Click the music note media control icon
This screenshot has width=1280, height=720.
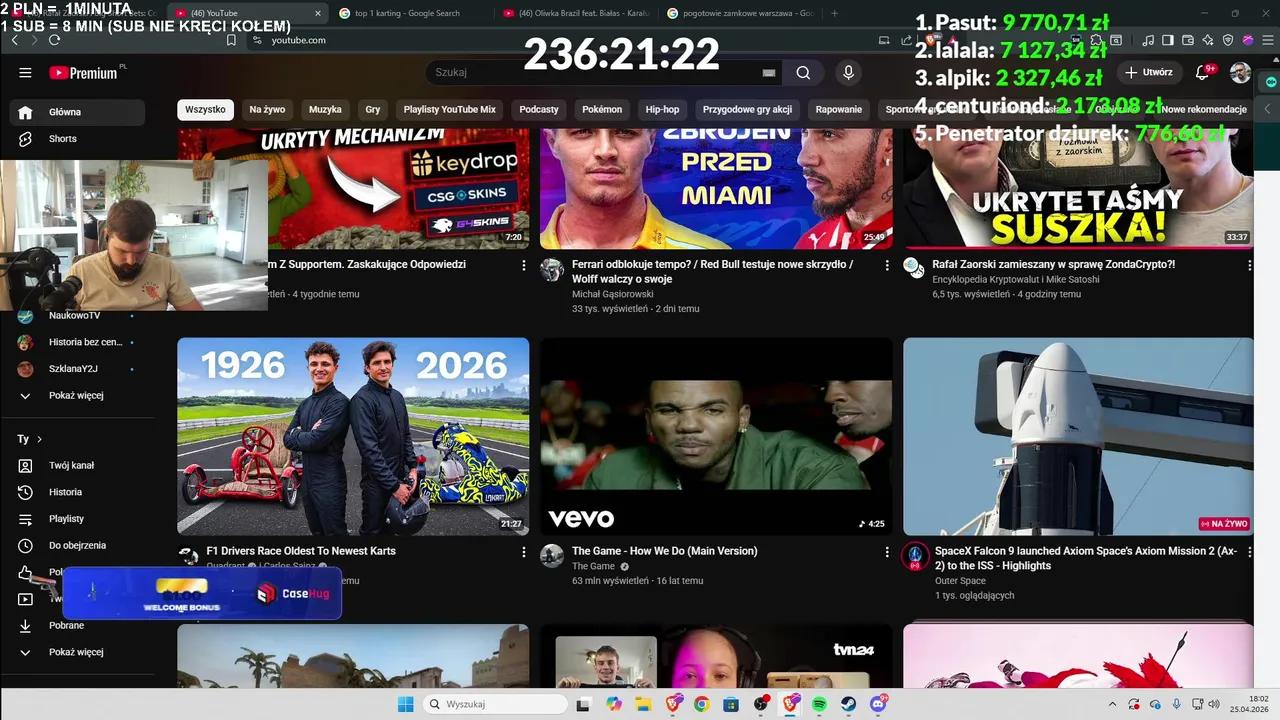click(1148, 40)
